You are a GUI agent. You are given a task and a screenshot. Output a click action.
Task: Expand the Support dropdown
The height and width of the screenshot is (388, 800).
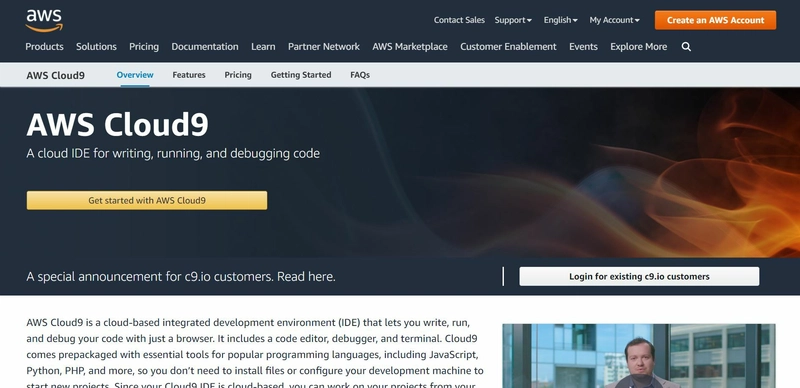point(513,20)
